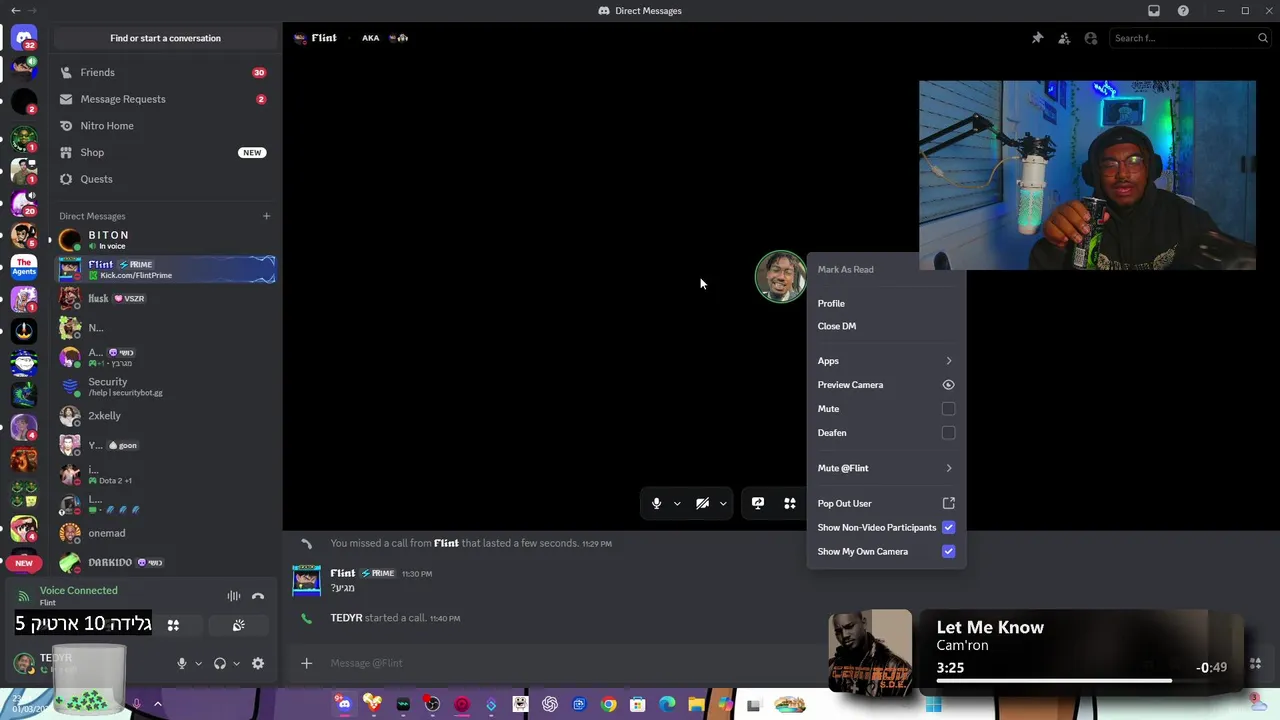Open activities button in voice panel

tap(173, 625)
